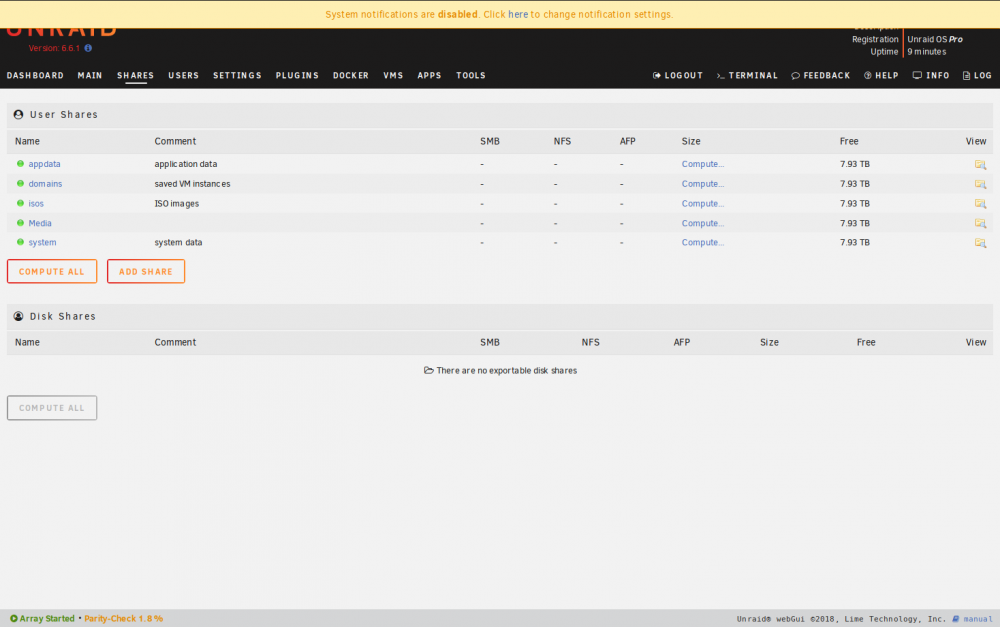Viewport: 1000px width, 627px height.
Task: Click the Size column header in User Shares
Action: click(691, 142)
